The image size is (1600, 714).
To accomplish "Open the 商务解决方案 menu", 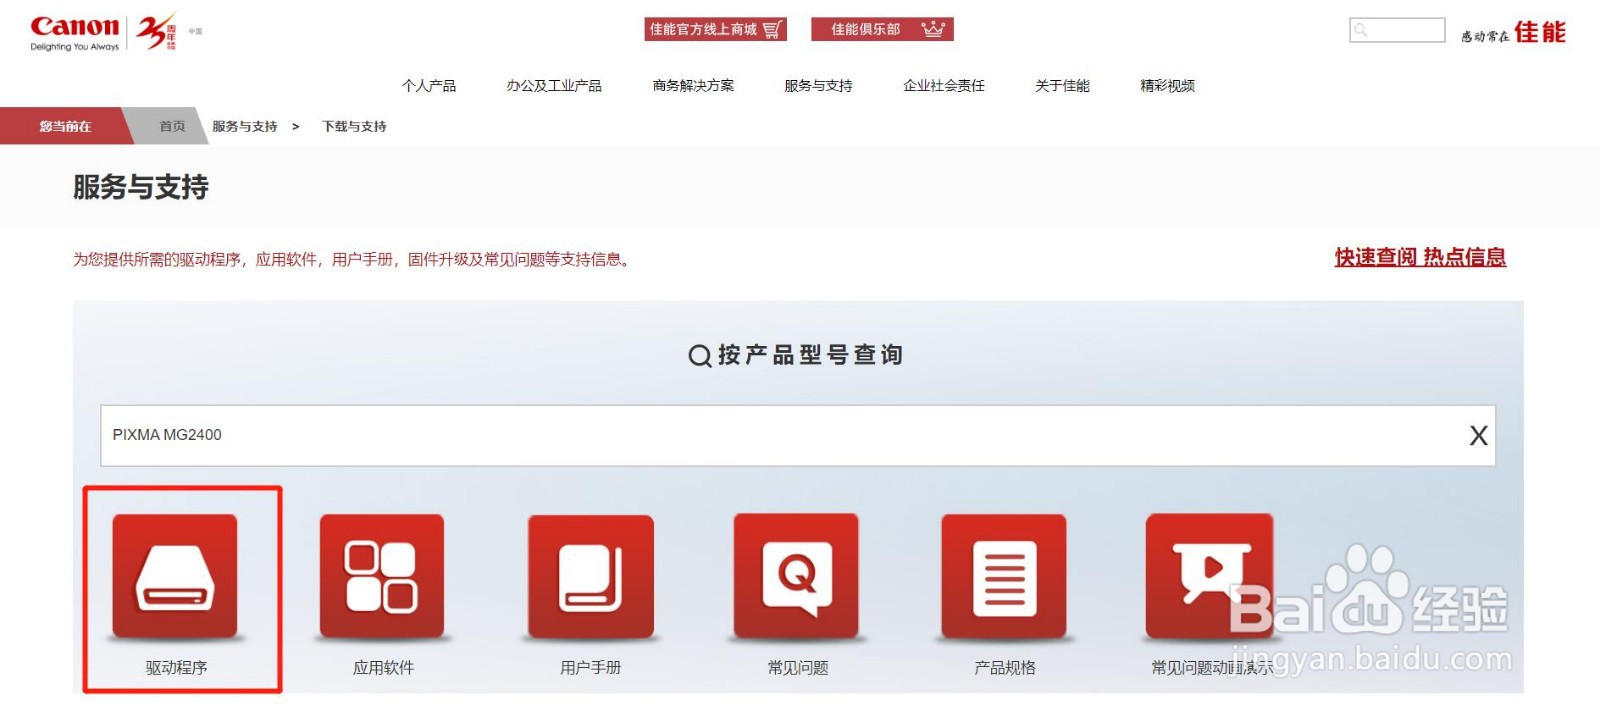I will coord(693,86).
